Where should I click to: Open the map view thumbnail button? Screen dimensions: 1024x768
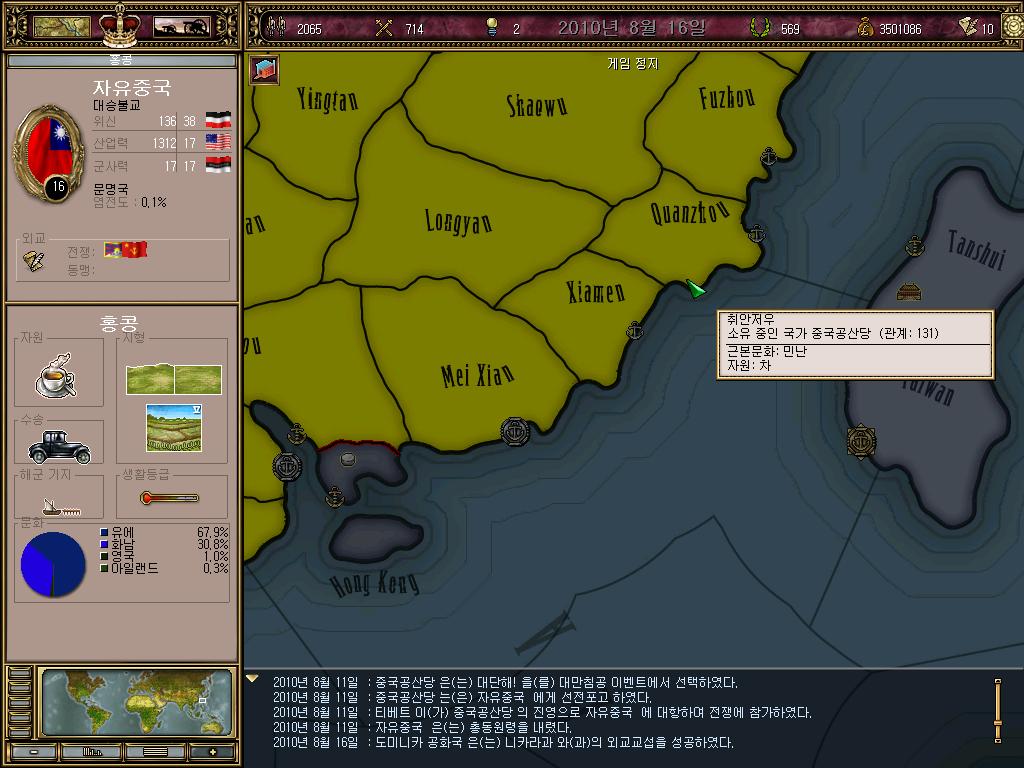tap(61, 27)
